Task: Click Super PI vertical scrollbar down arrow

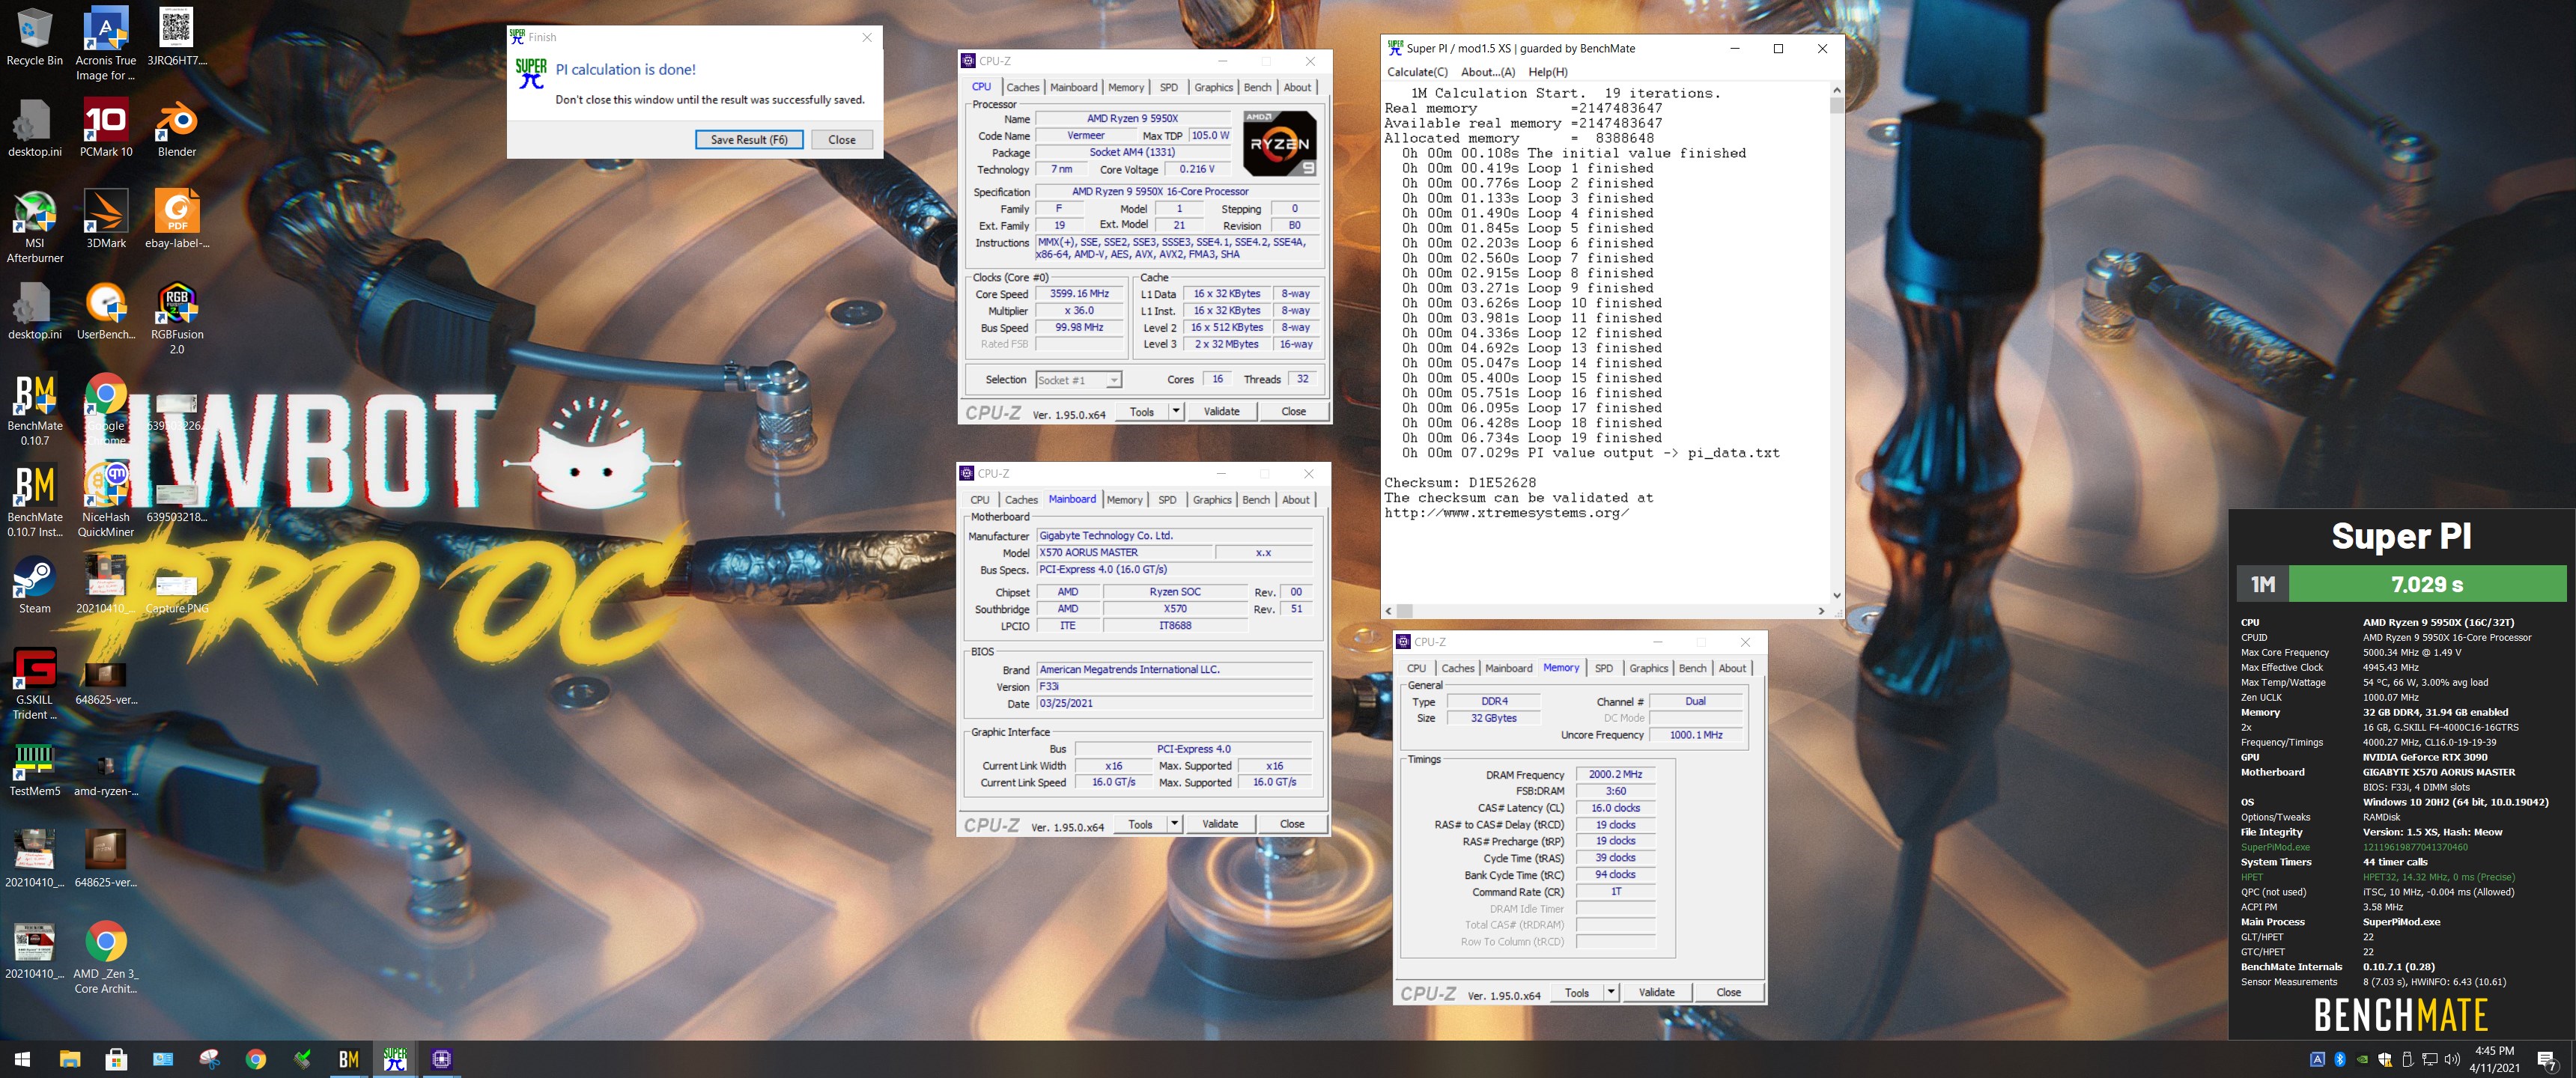Action: click(1836, 596)
